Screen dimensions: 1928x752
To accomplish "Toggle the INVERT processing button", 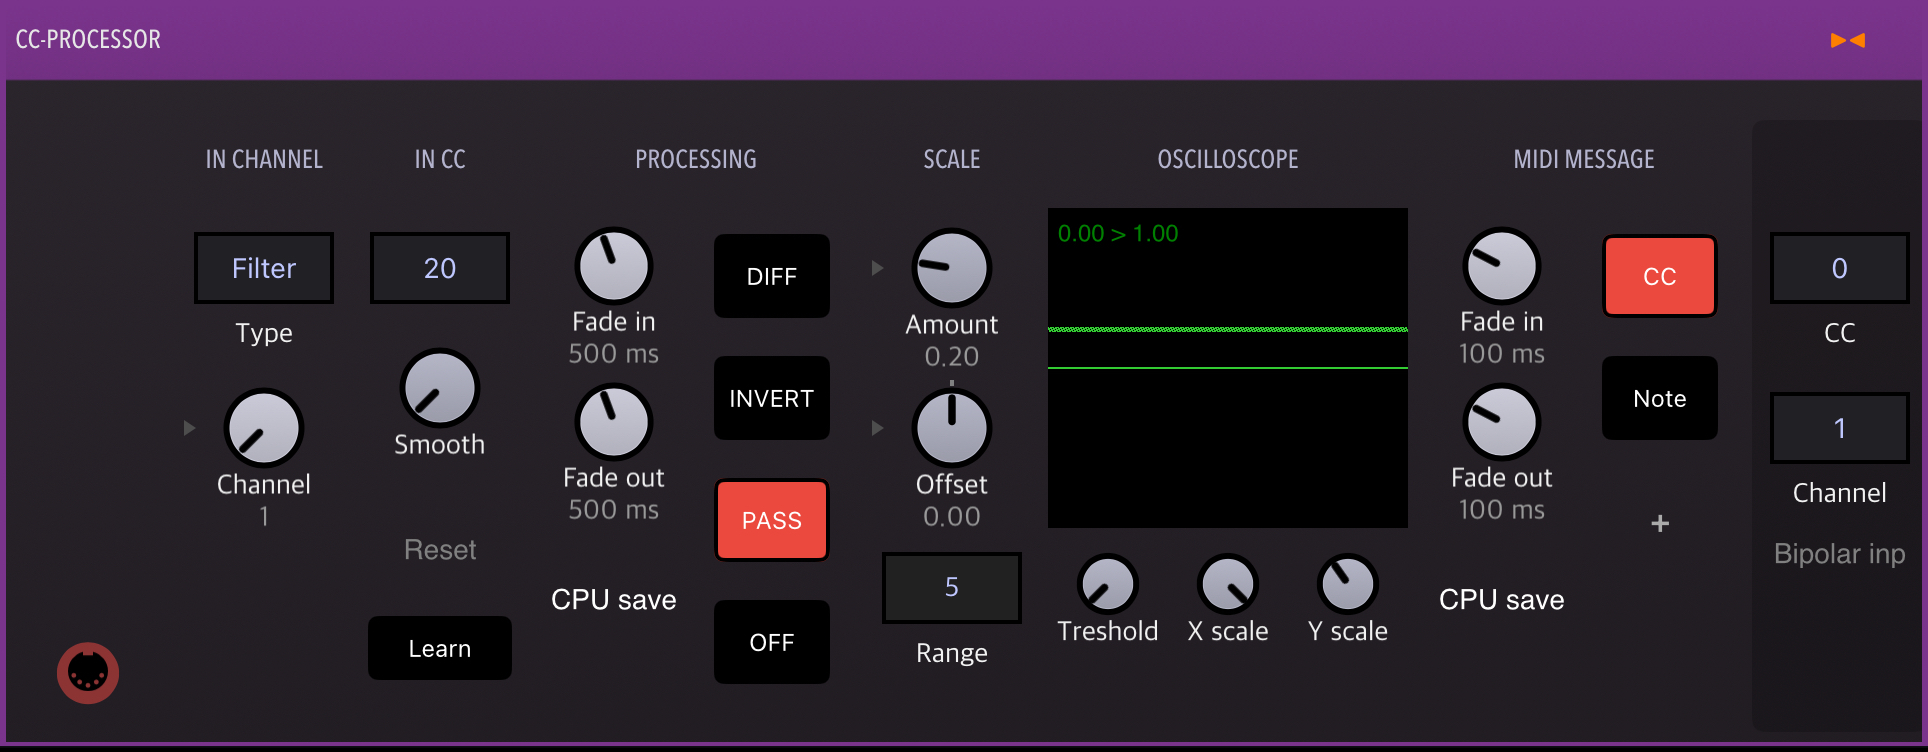I will pos(772,398).
